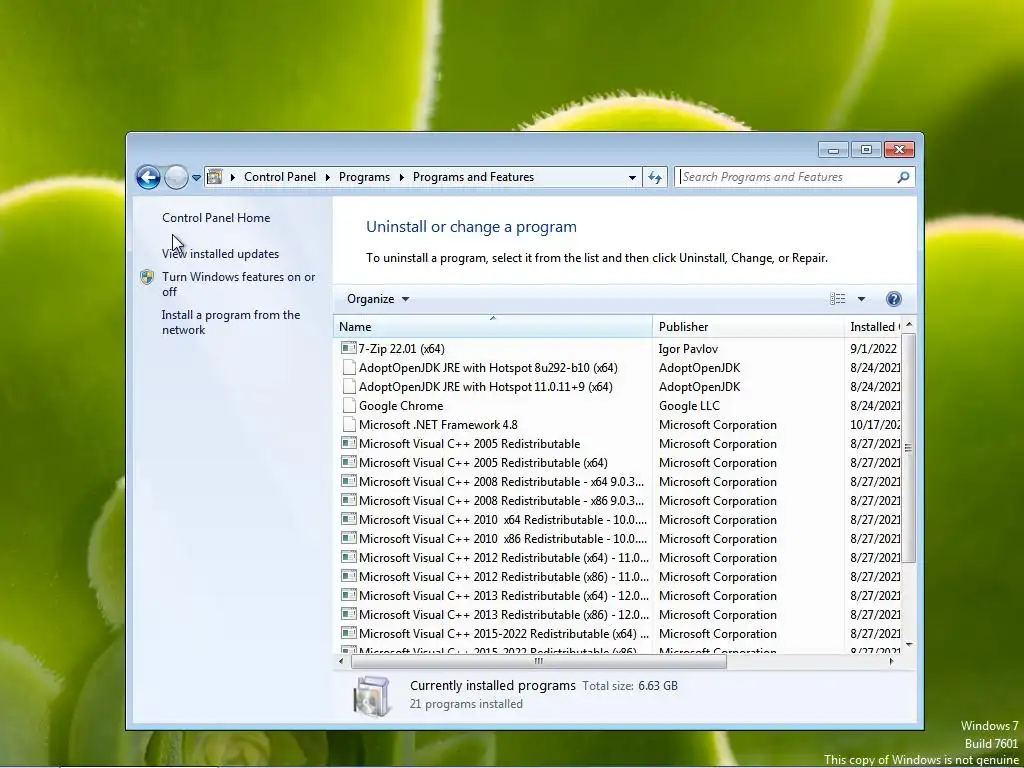Expand the arrow after Control Panel breadcrumb
Screen dimensions: 1024x768
(327, 178)
